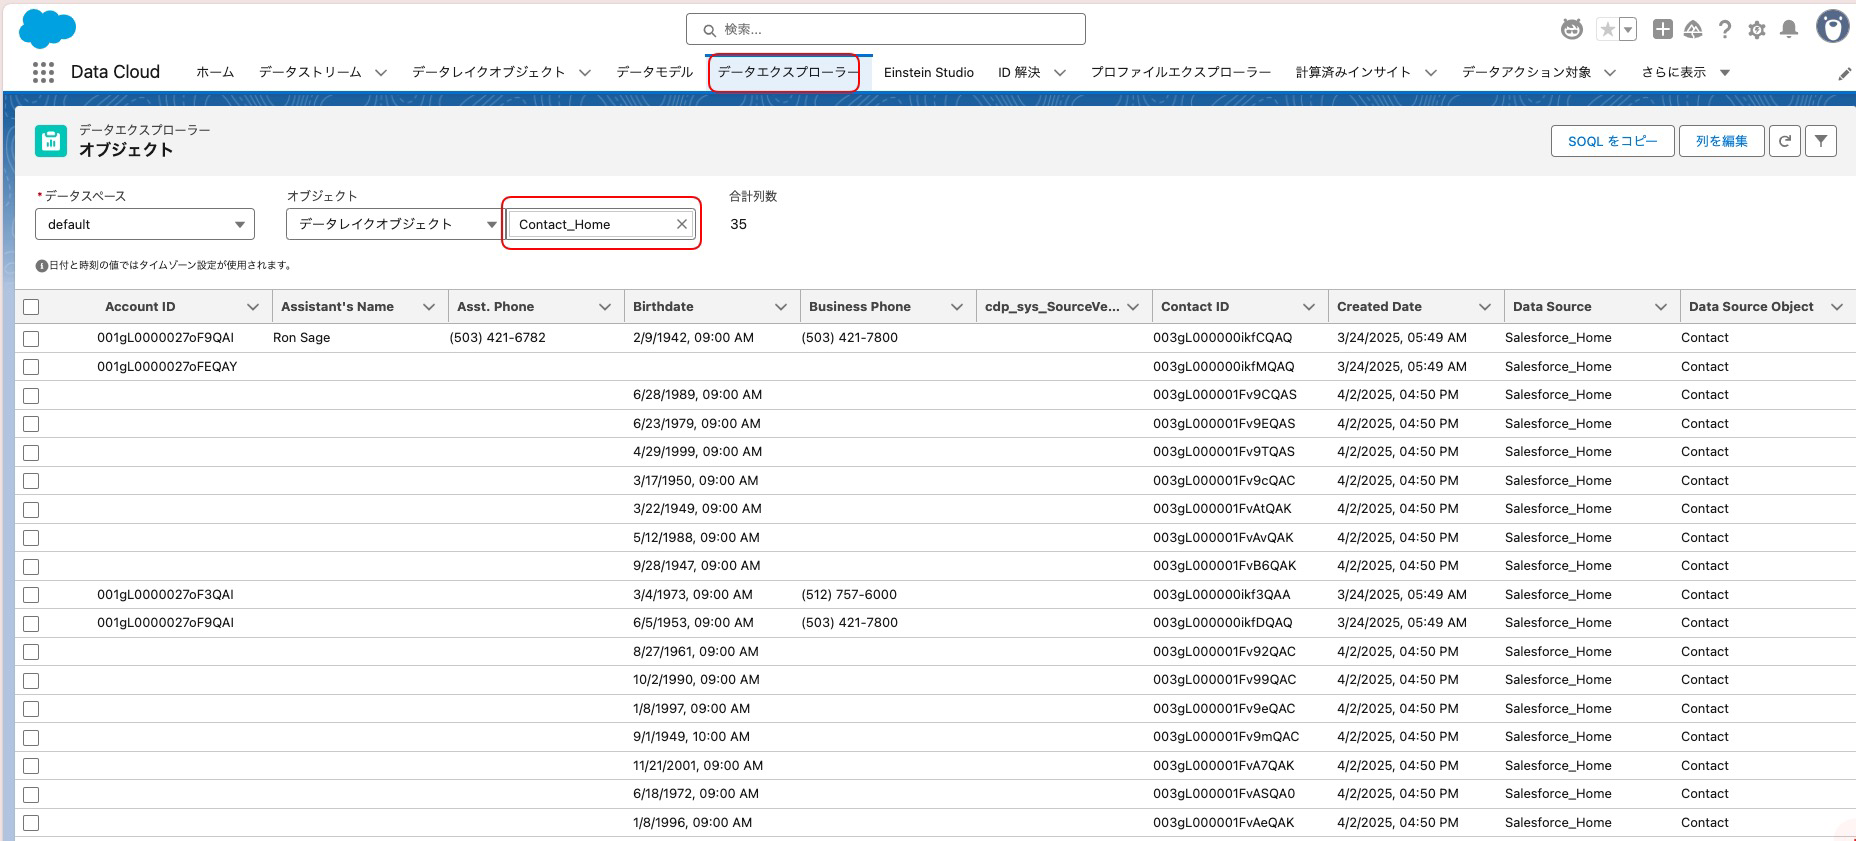The height and width of the screenshot is (841, 1856).
Task: Select row checkbox for birthdate 4/29/1999
Action: (31, 452)
